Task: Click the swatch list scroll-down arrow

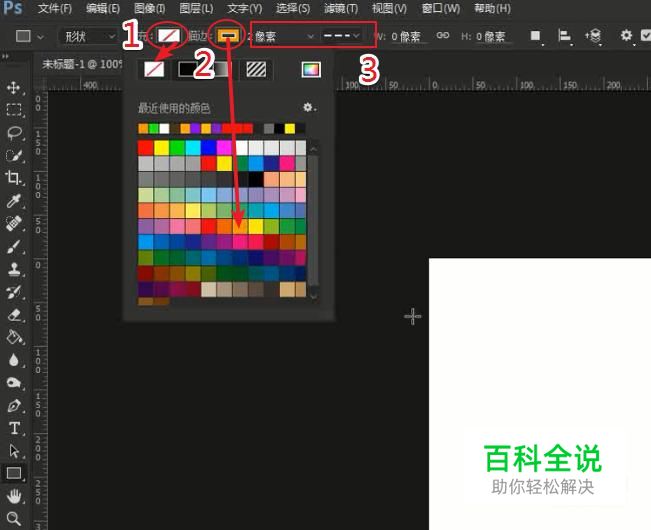Action: tap(314, 296)
